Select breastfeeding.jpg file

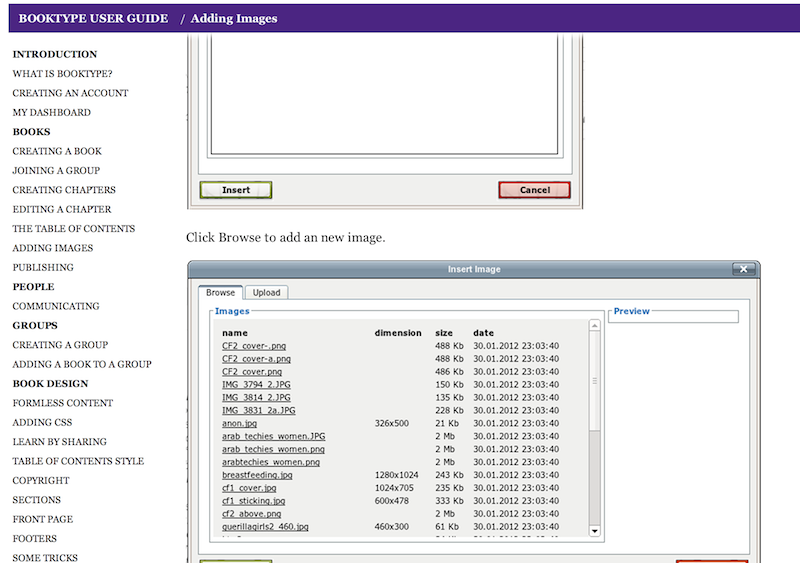click(x=257, y=475)
